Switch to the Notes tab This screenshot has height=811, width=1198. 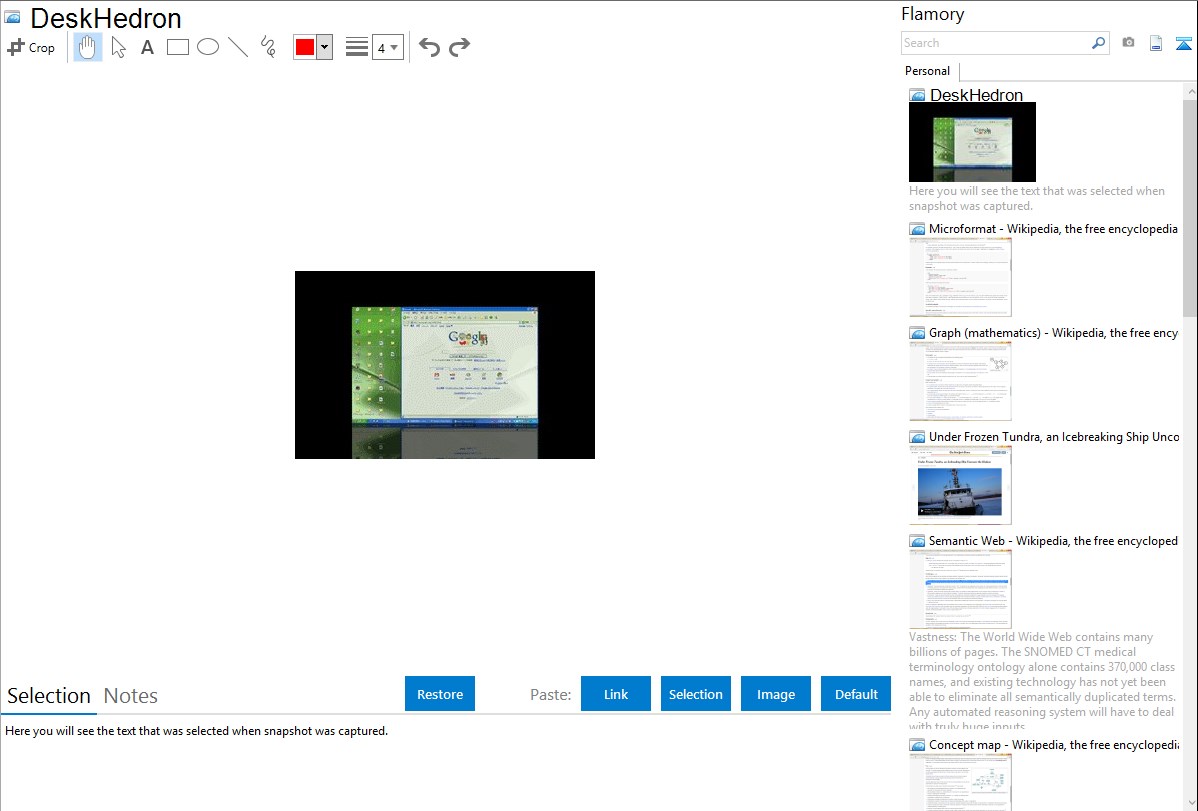pyautogui.click(x=131, y=696)
